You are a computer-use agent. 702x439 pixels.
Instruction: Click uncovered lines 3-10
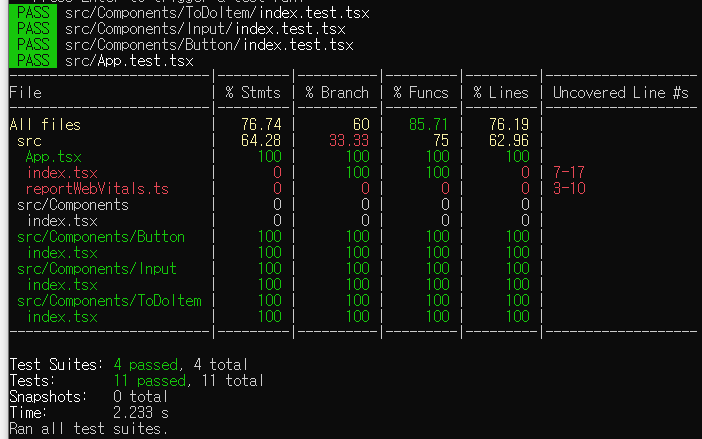tap(569, 188)
